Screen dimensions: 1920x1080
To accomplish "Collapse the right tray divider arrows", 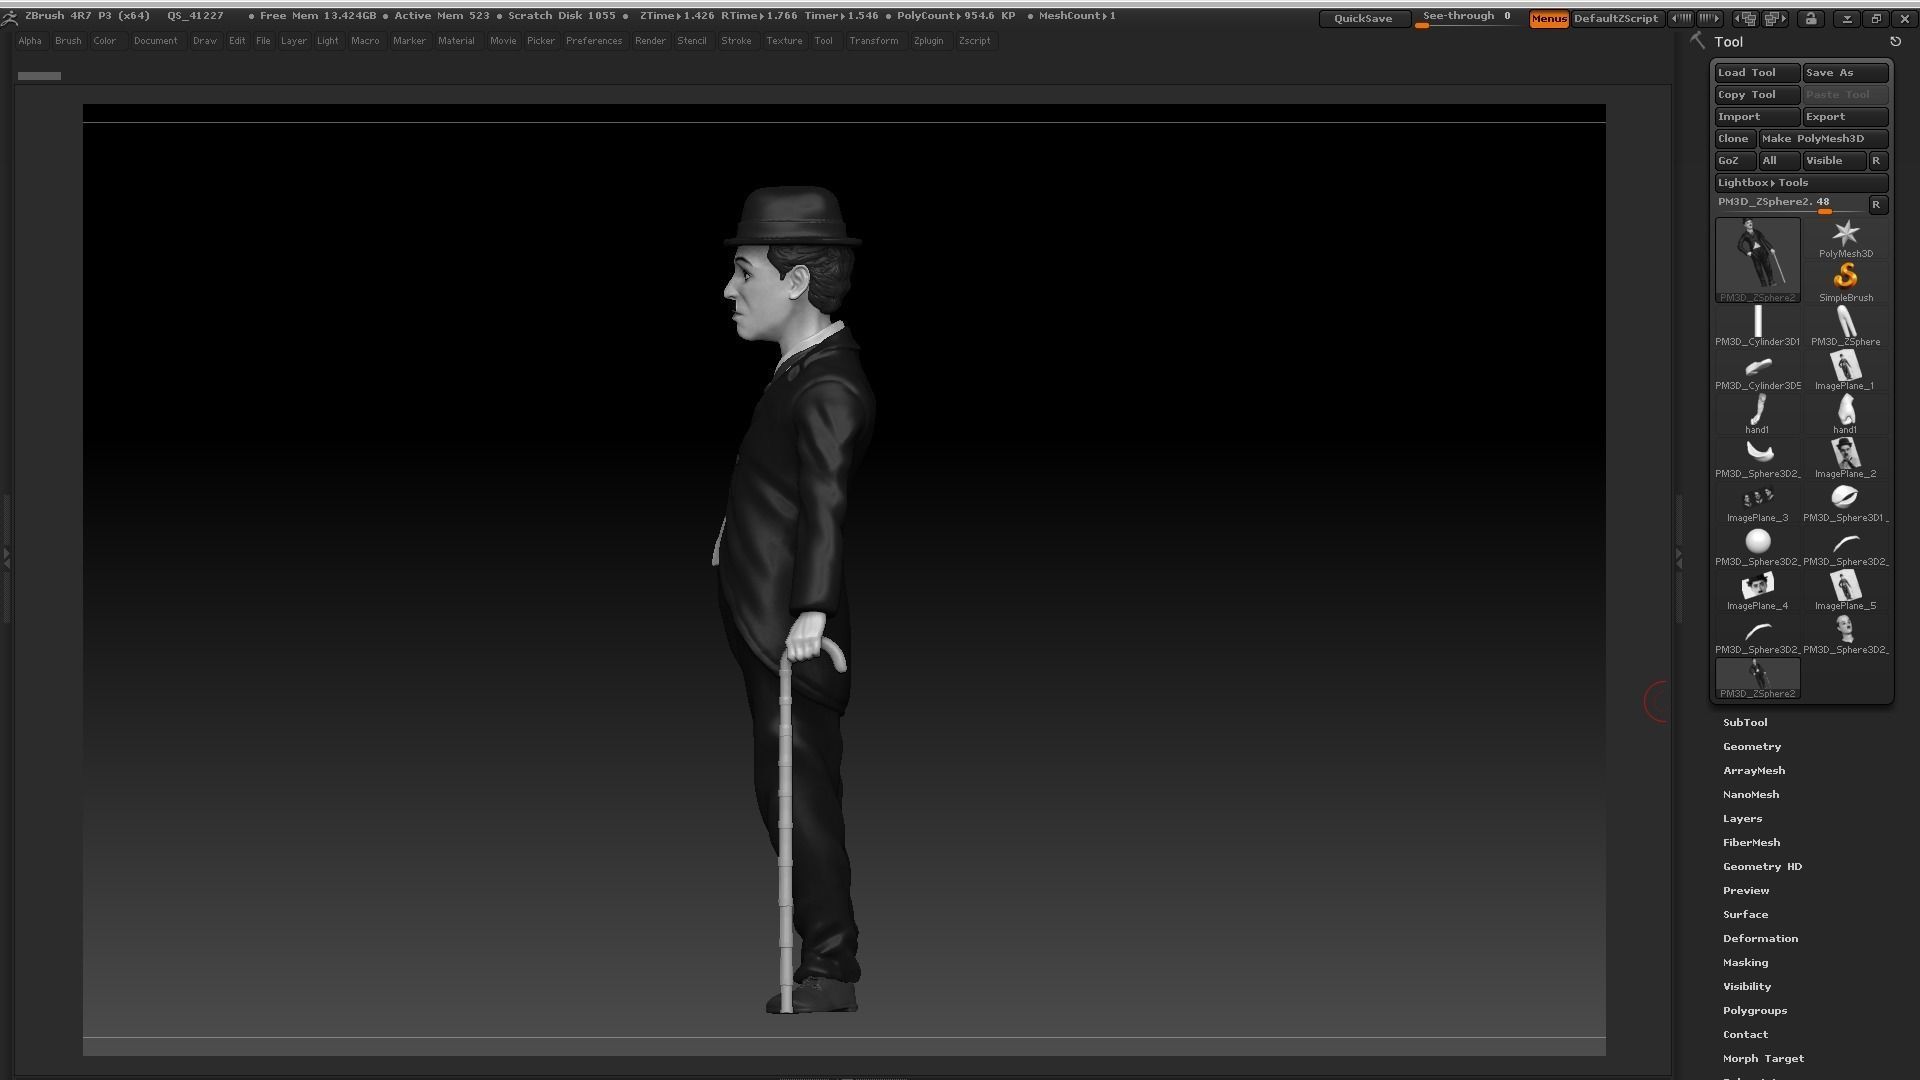I will (x=1679, y=559).
